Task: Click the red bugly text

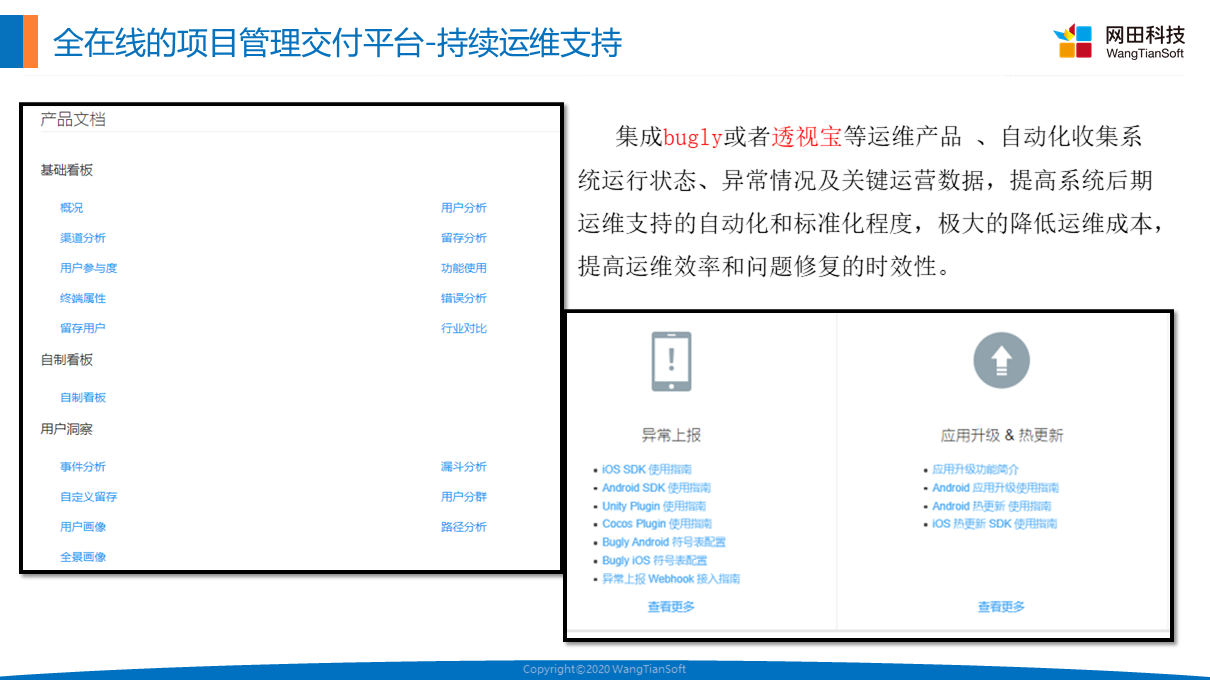Action: pos(693,137)
